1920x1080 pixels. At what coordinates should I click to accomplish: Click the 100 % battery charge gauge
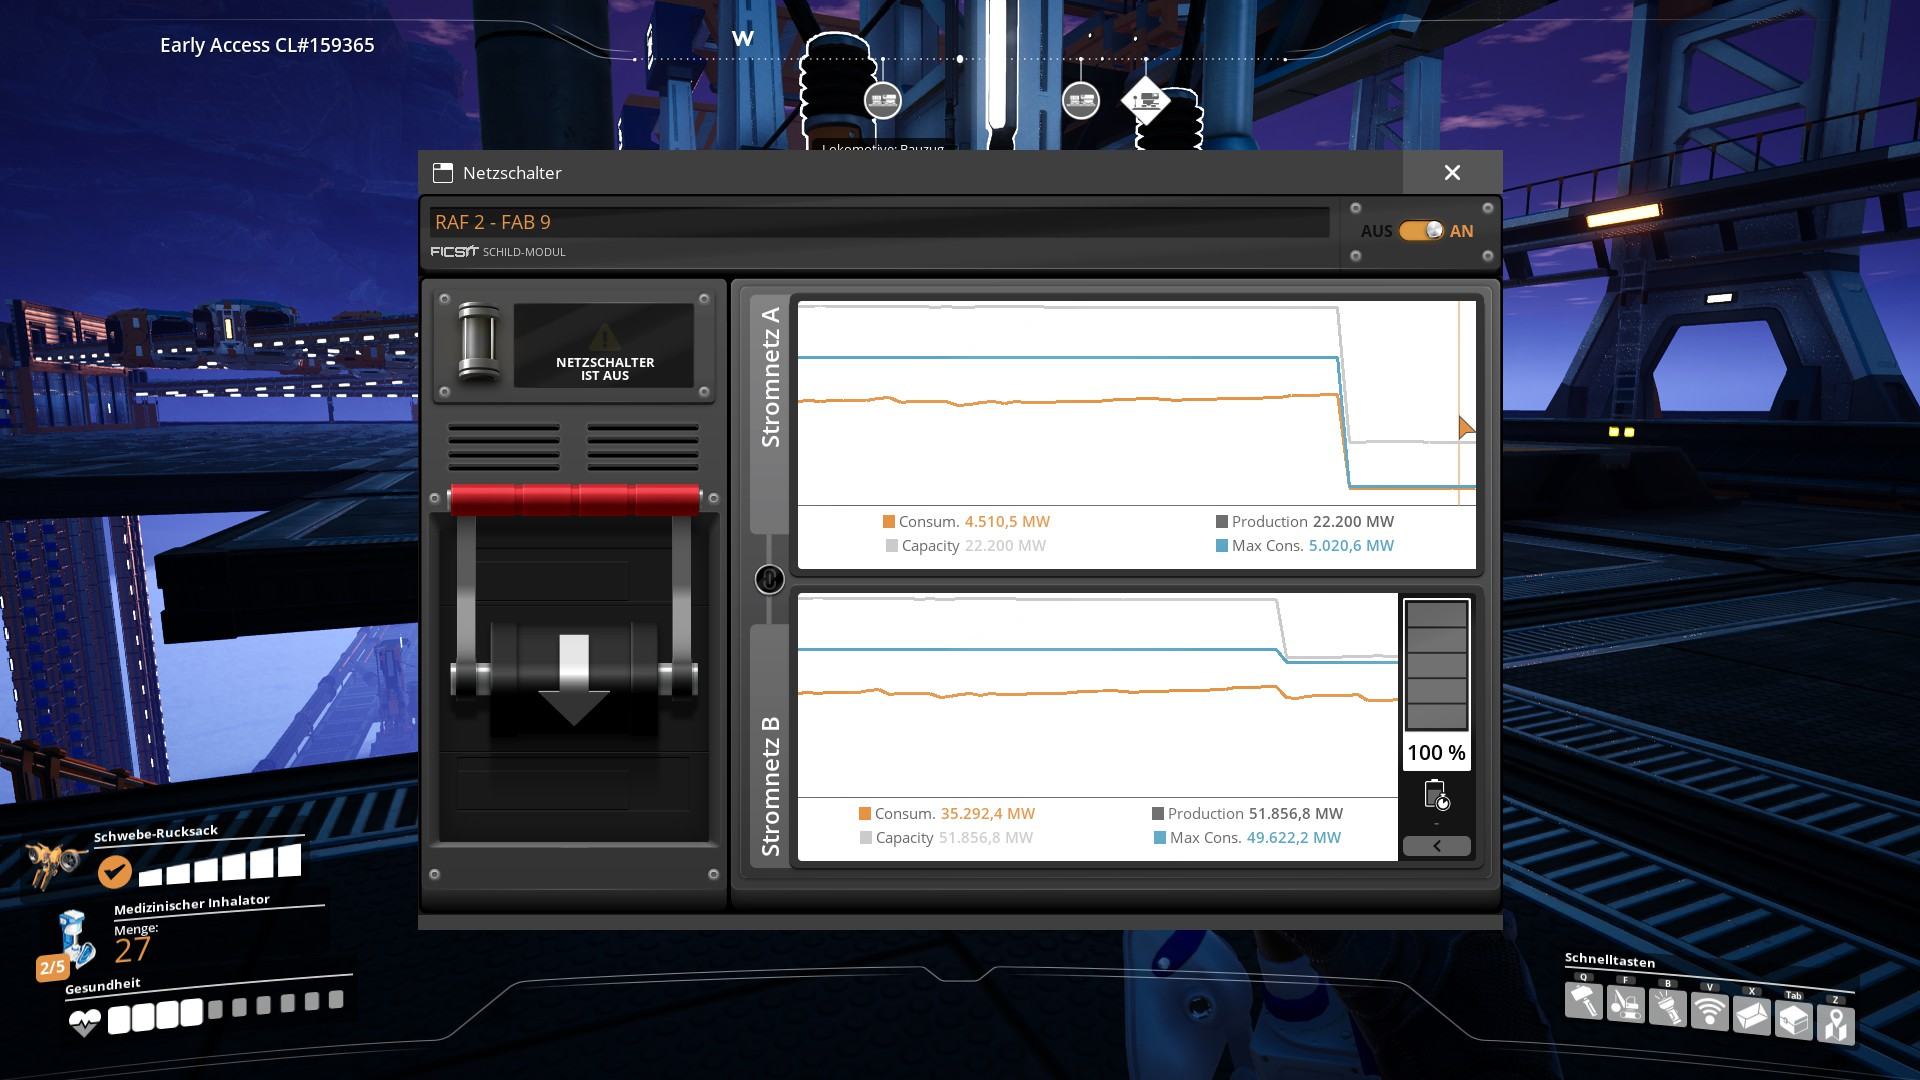[1437, 684]
